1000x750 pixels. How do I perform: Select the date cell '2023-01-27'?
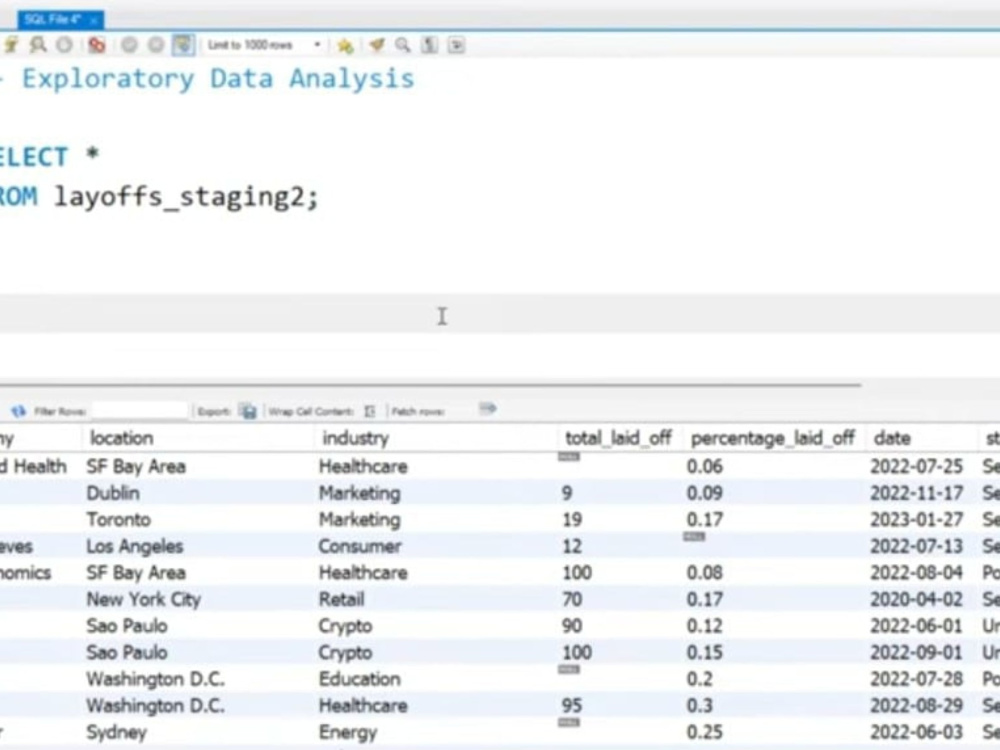tap(916, 520)
